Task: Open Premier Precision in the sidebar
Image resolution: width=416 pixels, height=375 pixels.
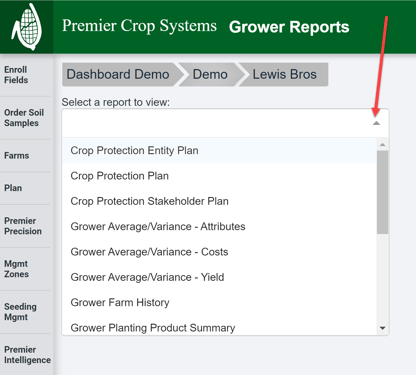Action: tap(23, 226)
